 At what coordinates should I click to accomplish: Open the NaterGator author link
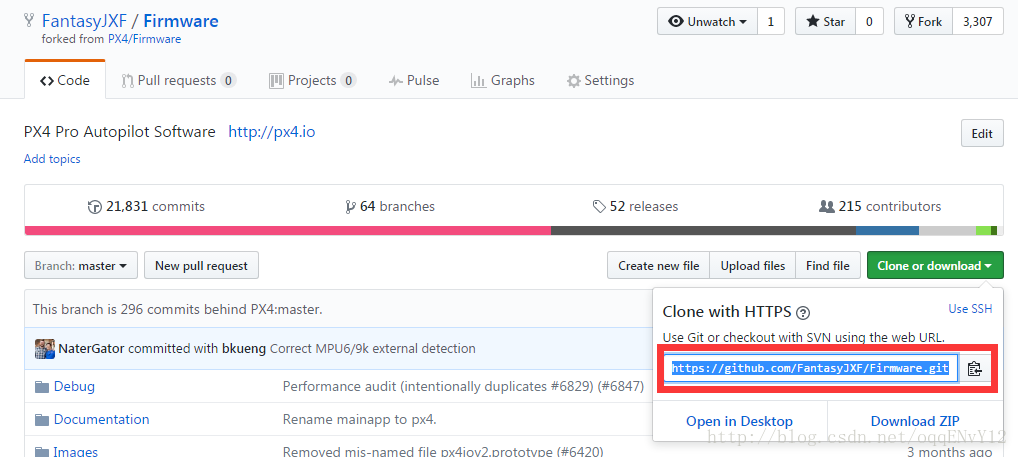coord(92,349)
